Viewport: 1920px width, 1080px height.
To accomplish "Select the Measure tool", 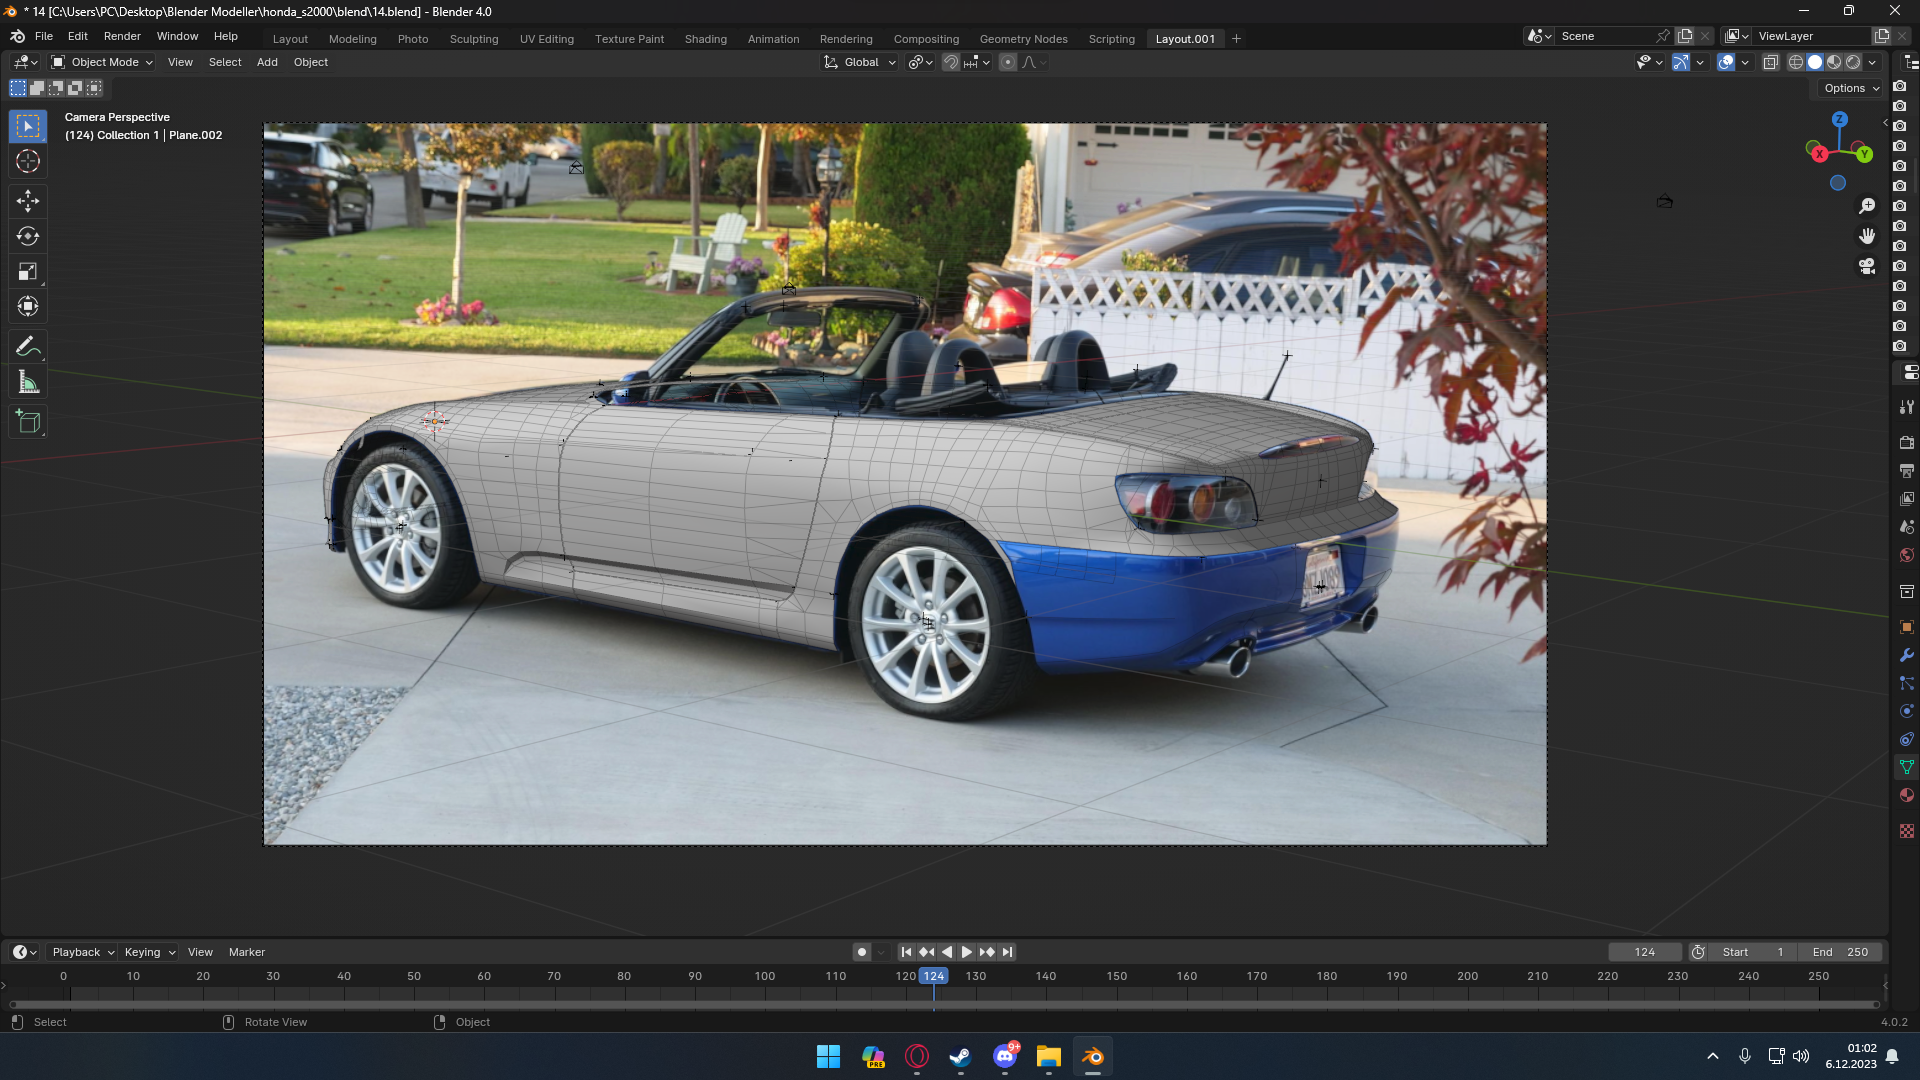I will click(28, 383).
